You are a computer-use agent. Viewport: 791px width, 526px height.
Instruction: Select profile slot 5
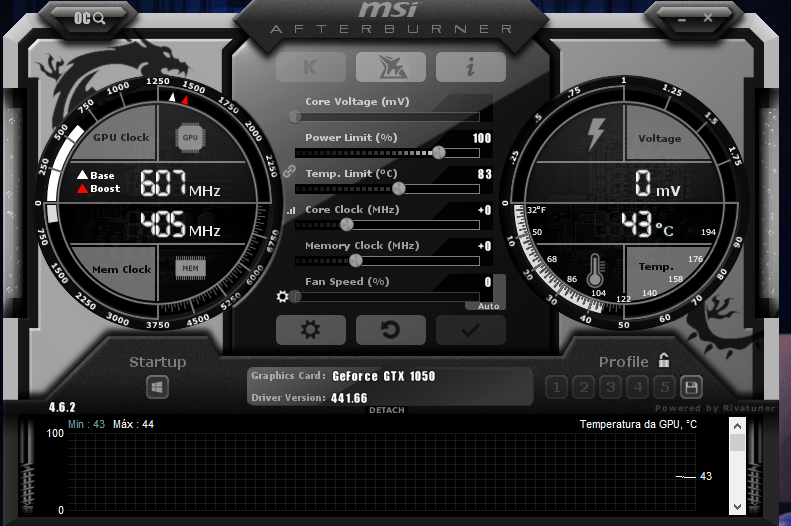665,387
